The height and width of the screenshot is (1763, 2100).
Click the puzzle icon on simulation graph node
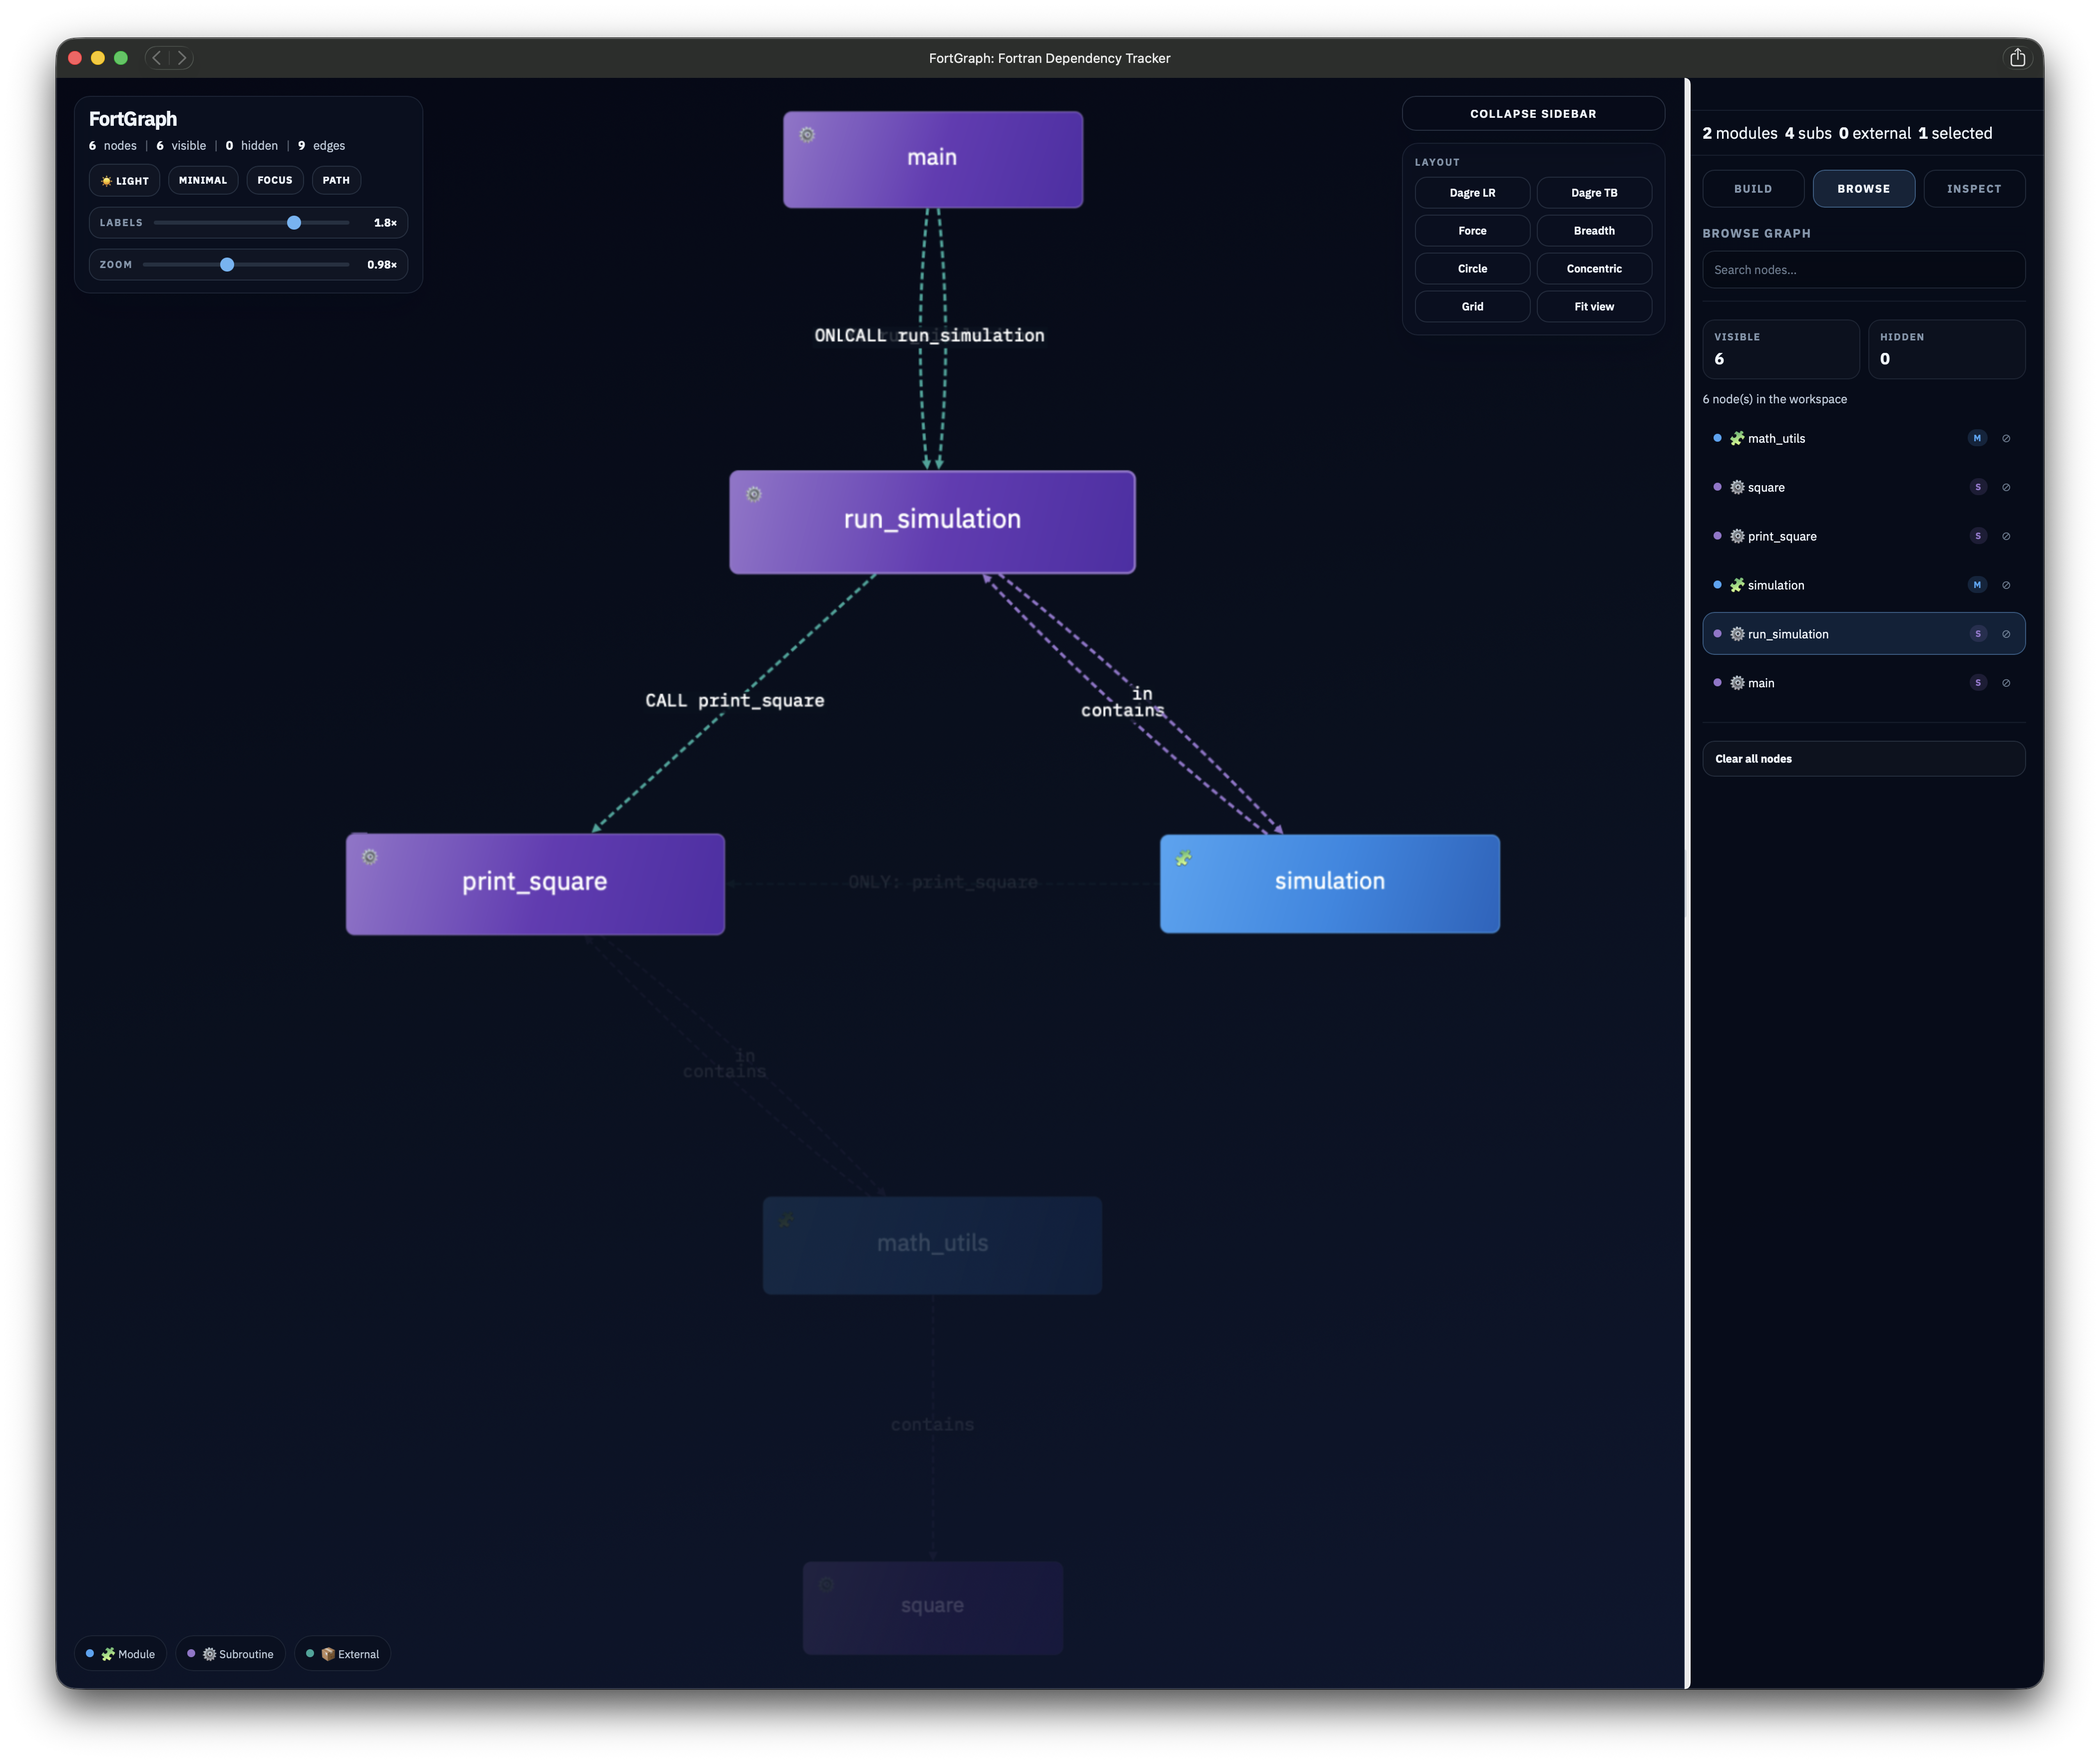1184,858
